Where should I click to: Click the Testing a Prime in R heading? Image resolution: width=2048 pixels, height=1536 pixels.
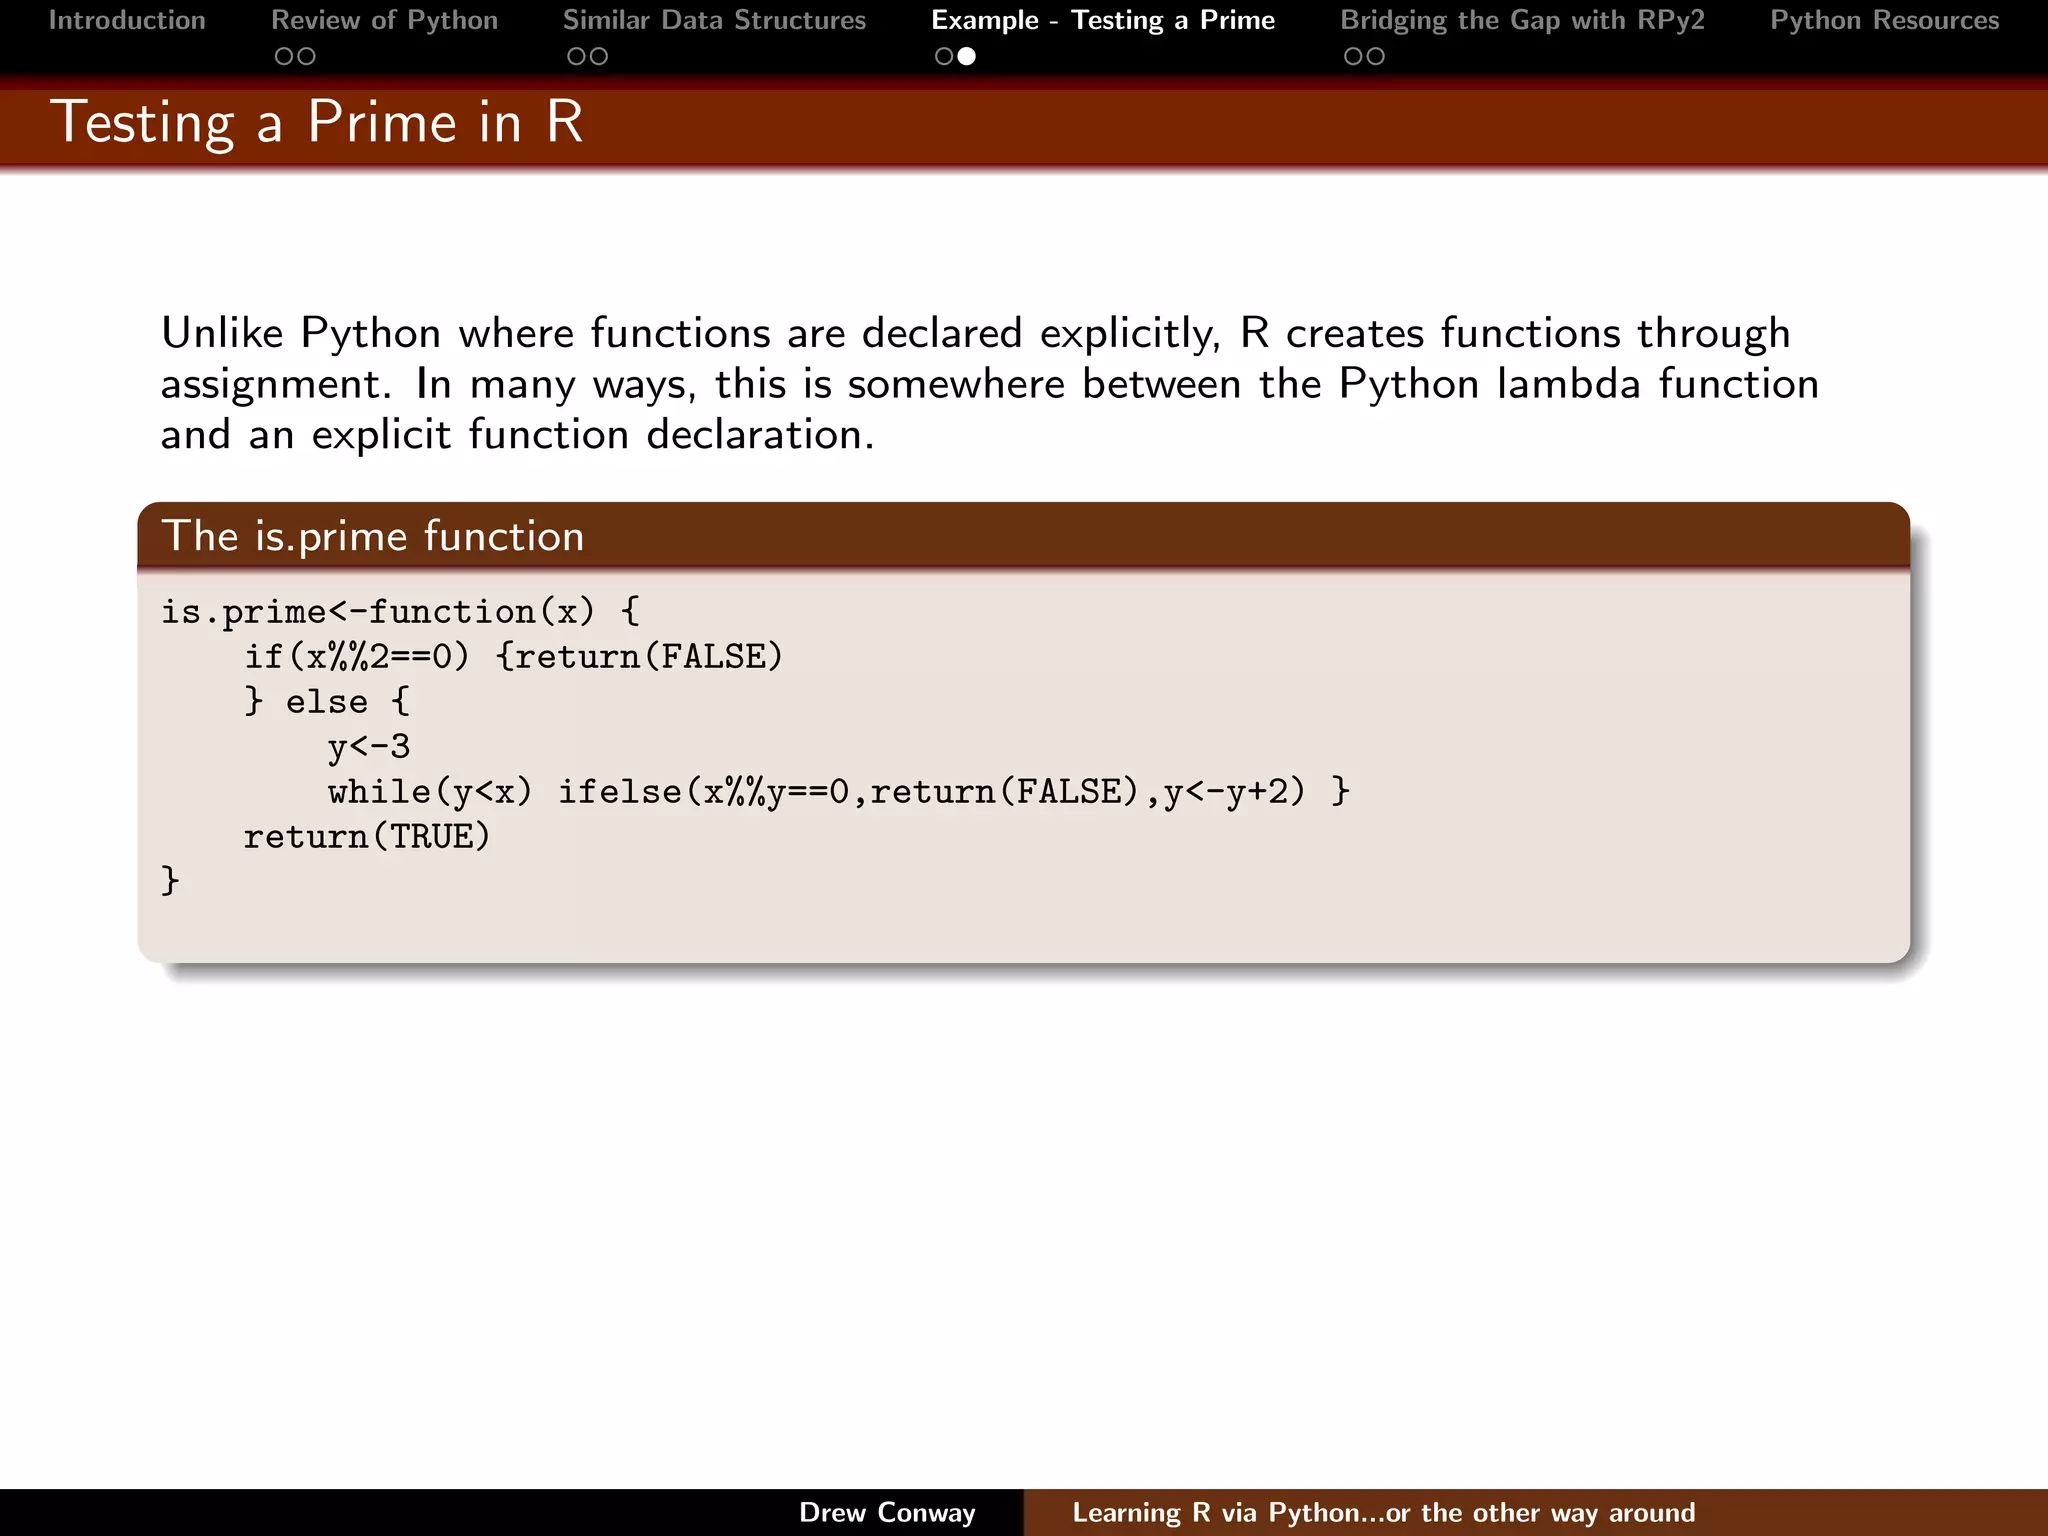[316, 122]
